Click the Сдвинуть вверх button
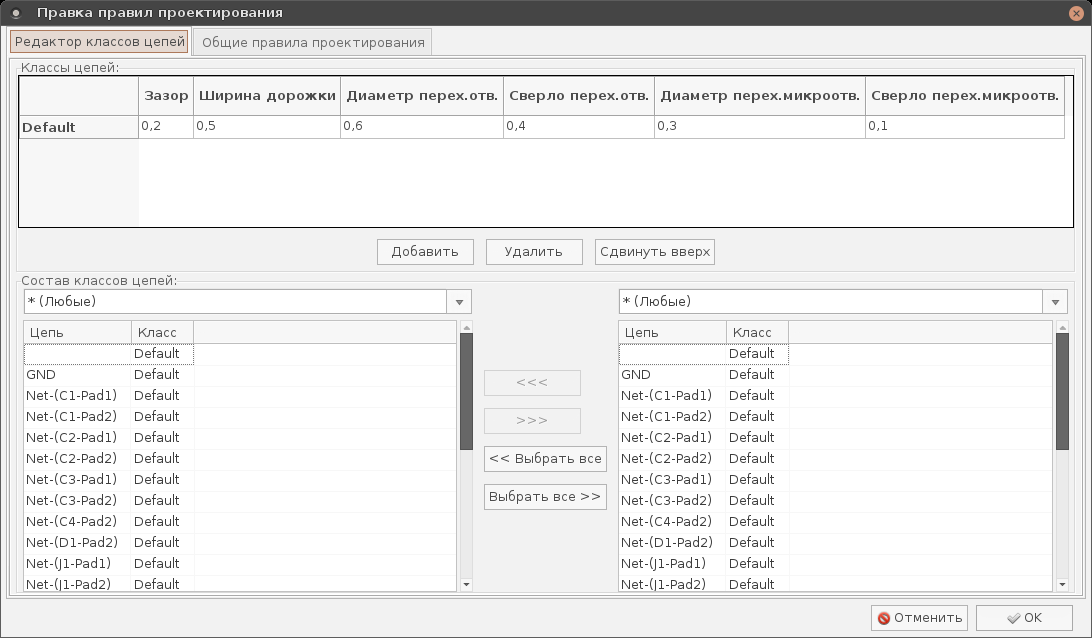1092x638 pixels. pos(655,251)
